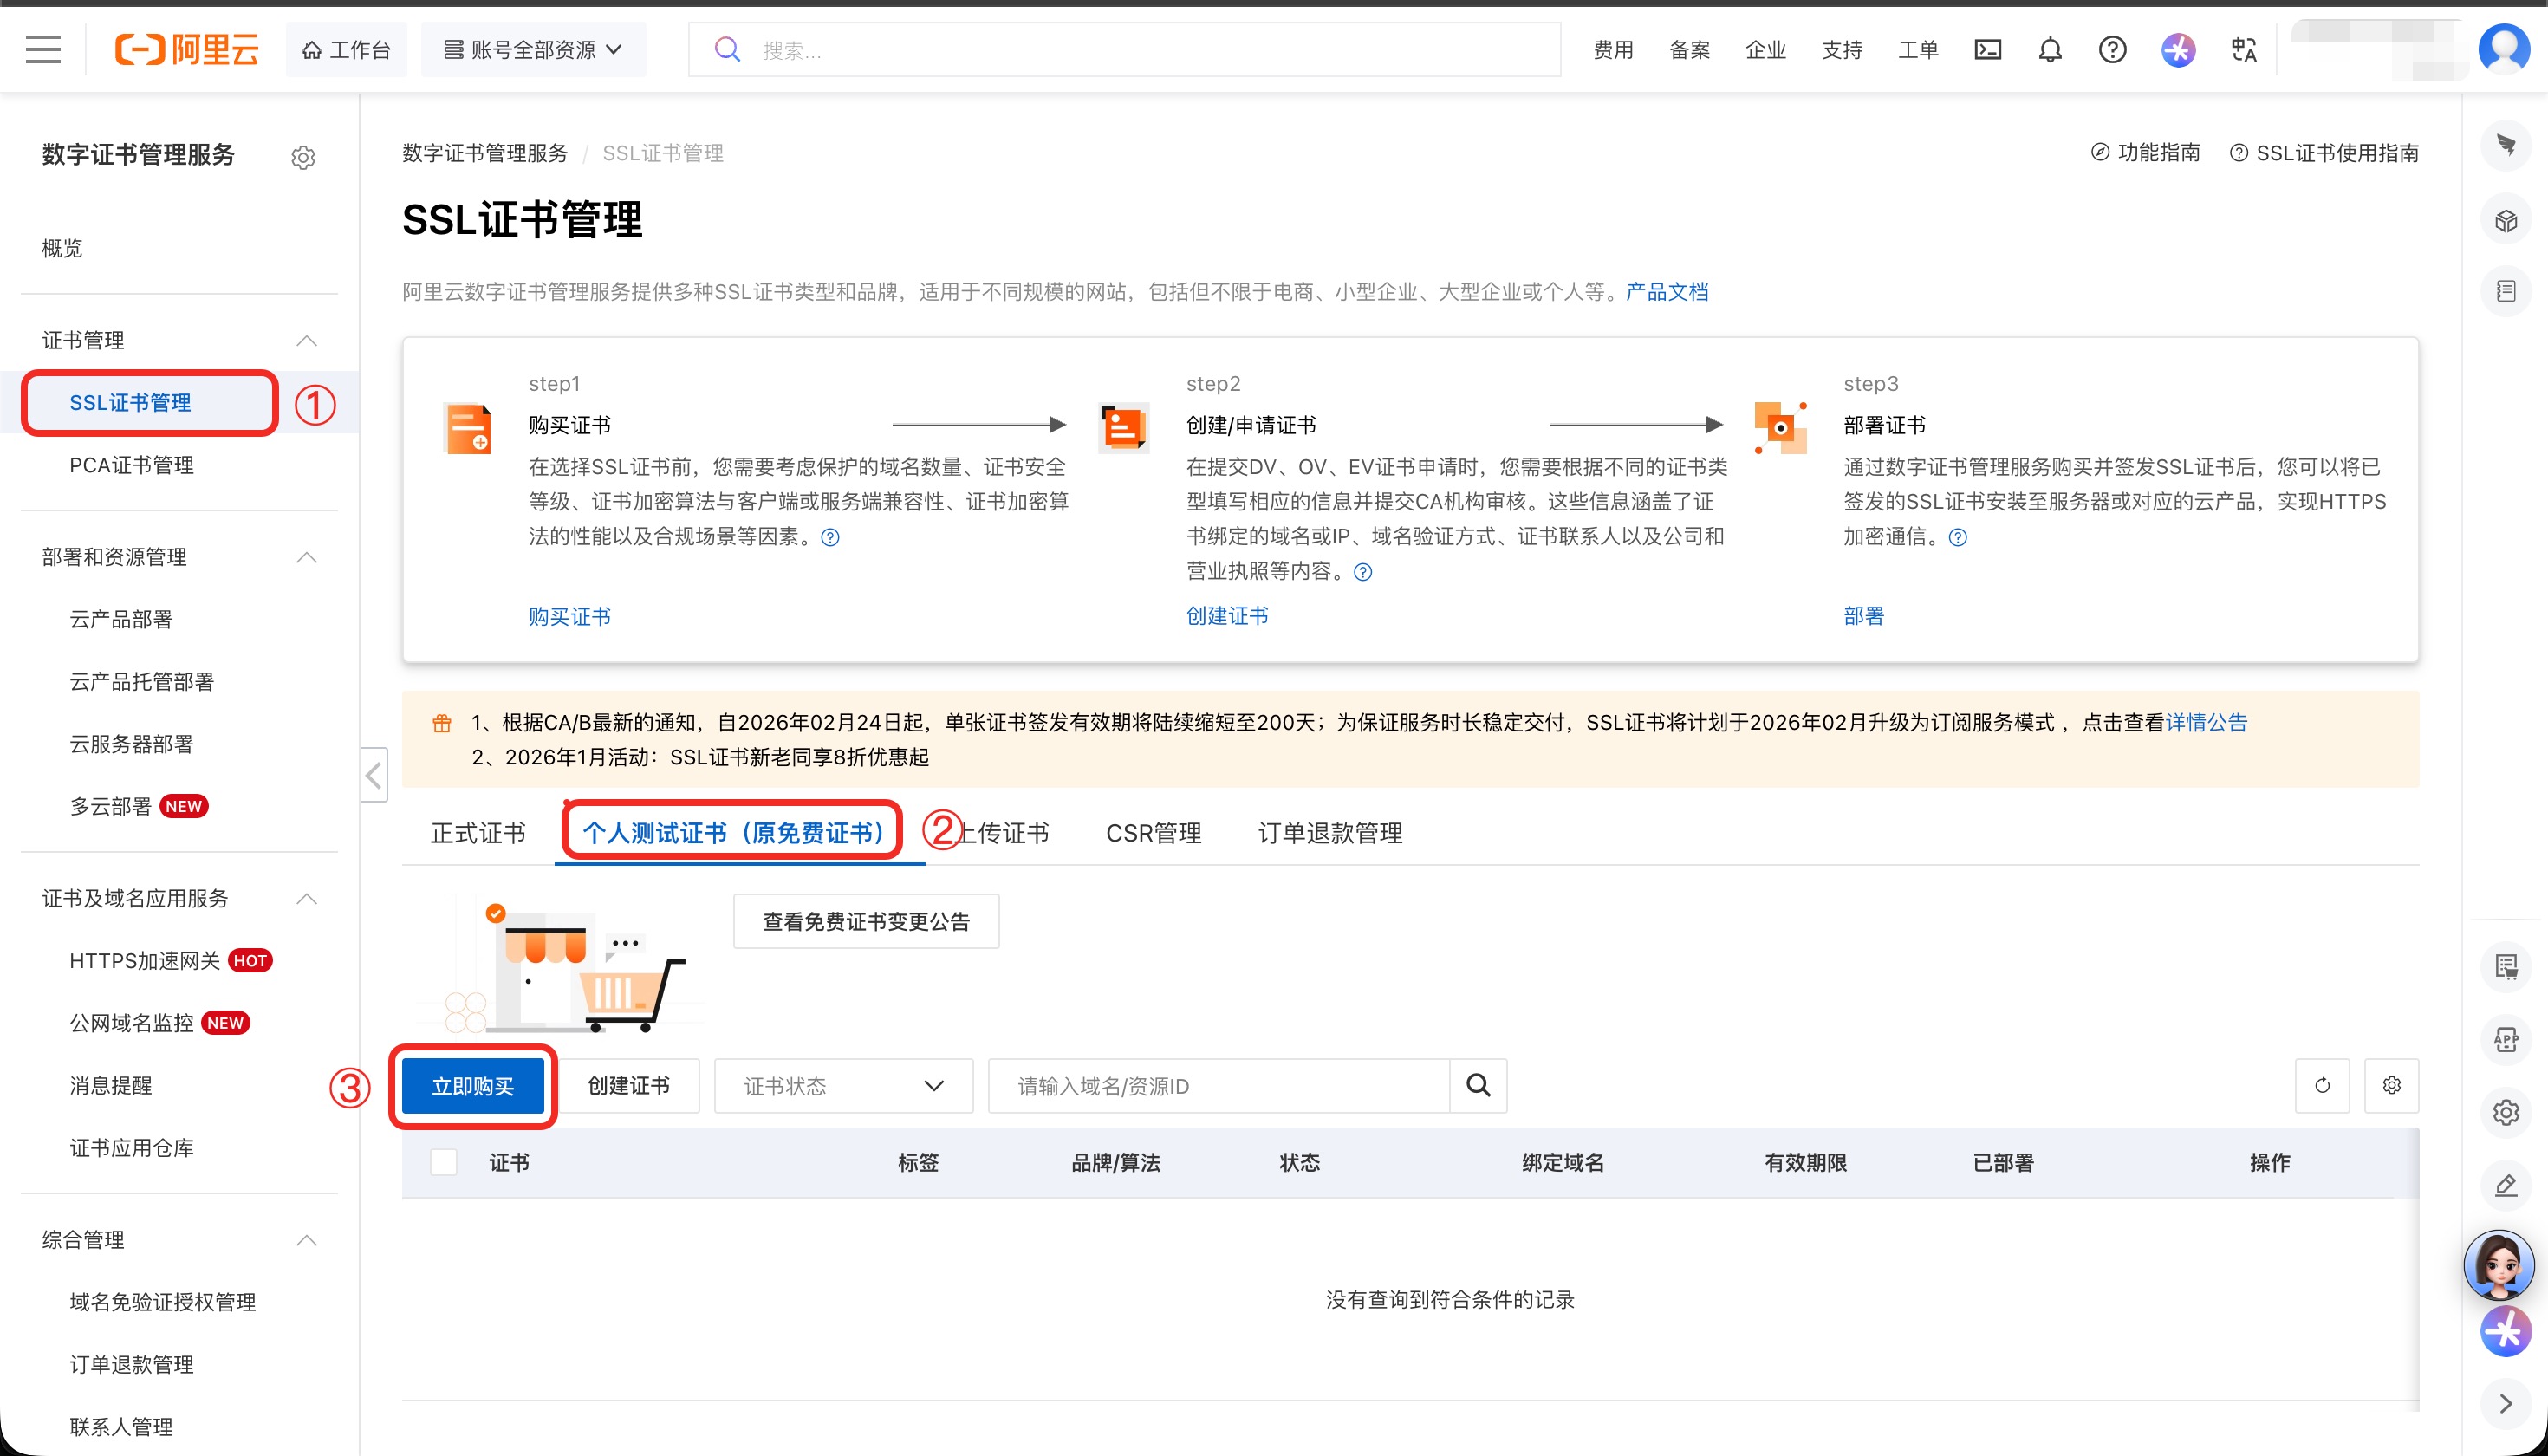The image size is (2548, 1456).
Task: Switch to the 正式证书 tab
Action: point(478,832)
